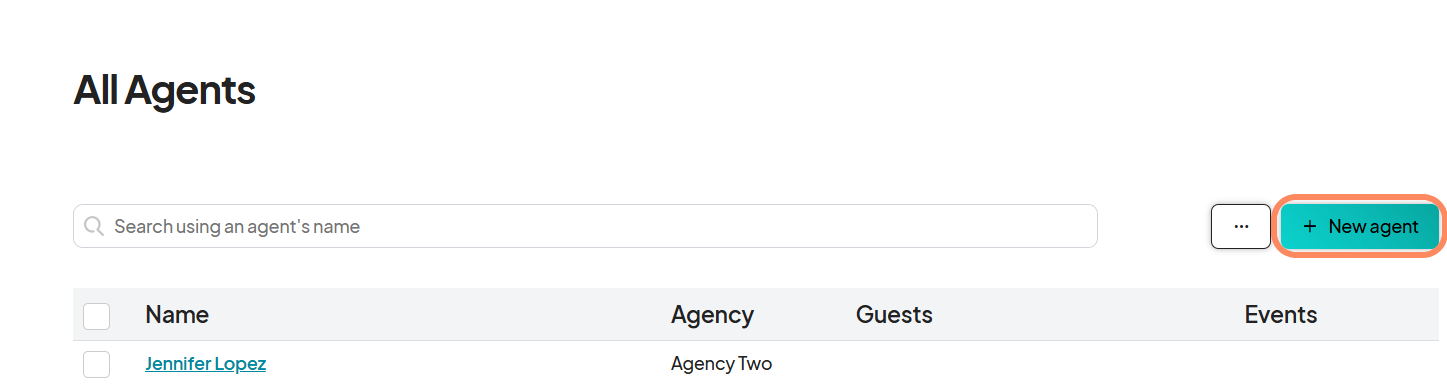Open the three-dots more options button

point(1241,226)
